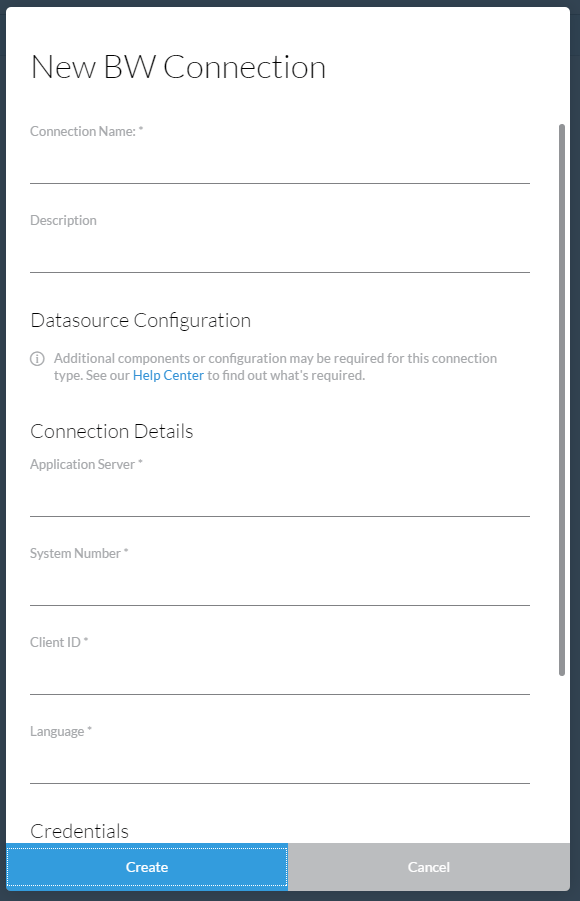580x901 pixels.
Task: Cancel the new BW connection dialog
Action: tap(429, 867)
